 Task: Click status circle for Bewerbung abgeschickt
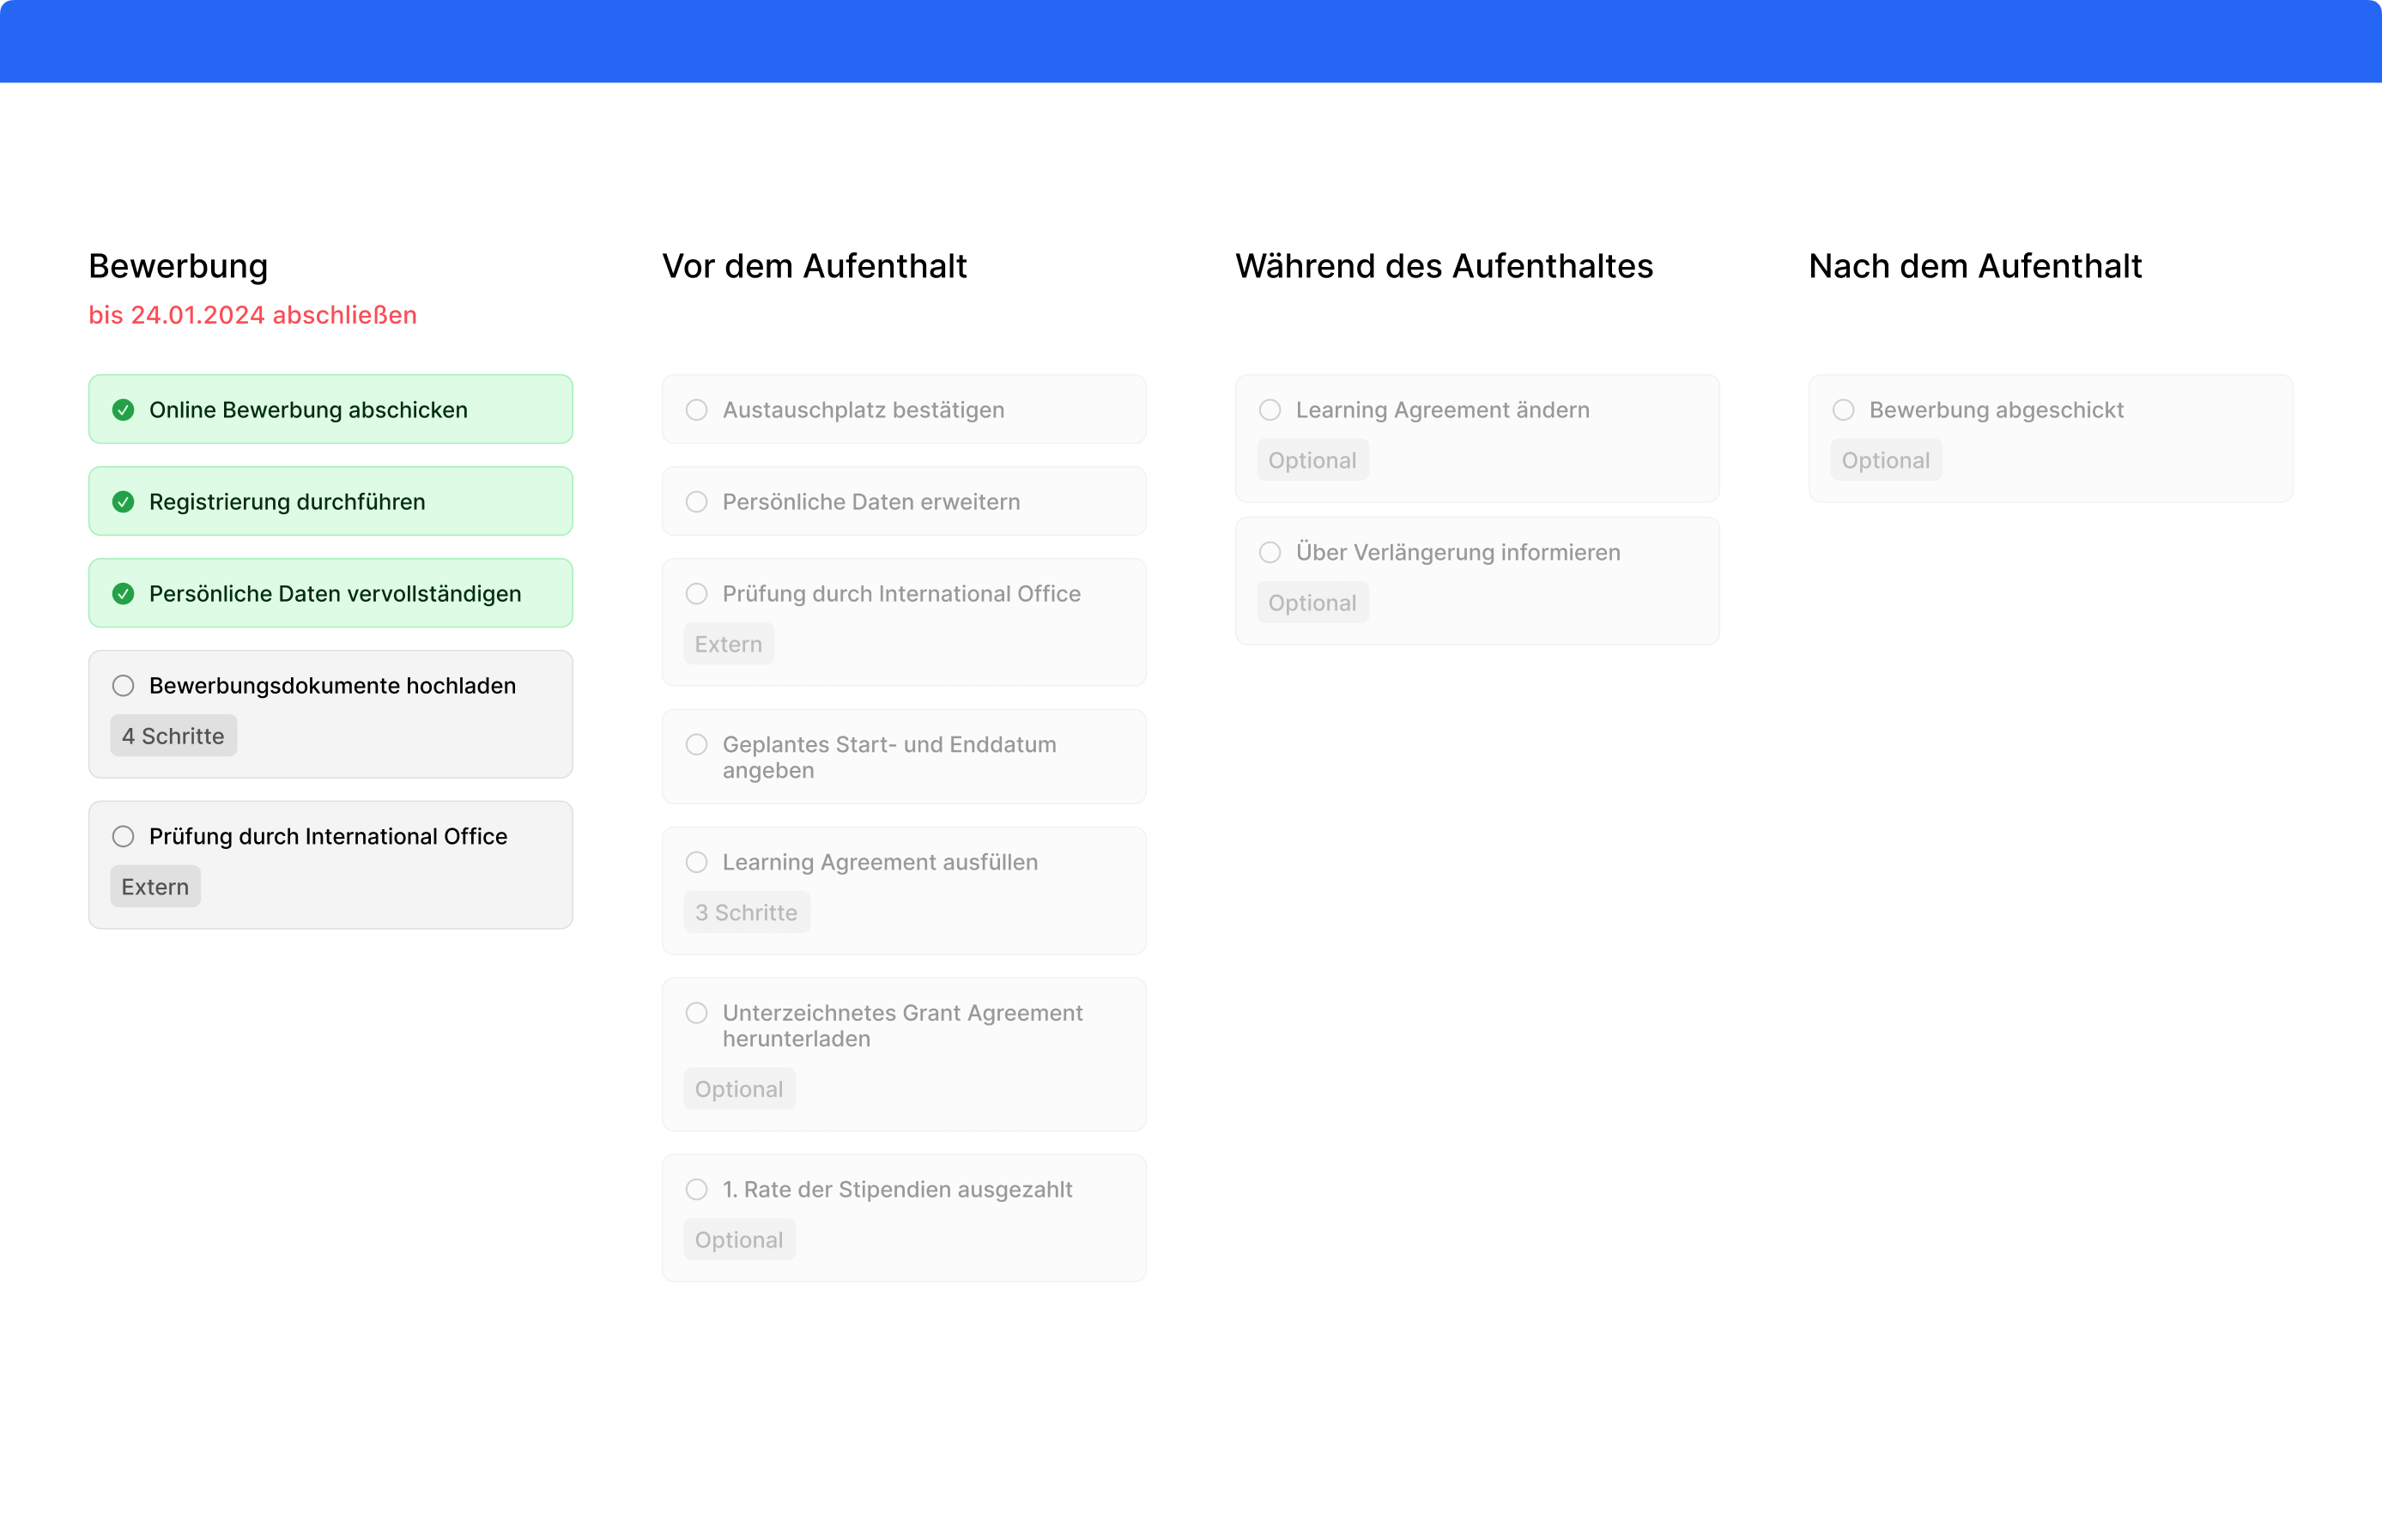1843,410
